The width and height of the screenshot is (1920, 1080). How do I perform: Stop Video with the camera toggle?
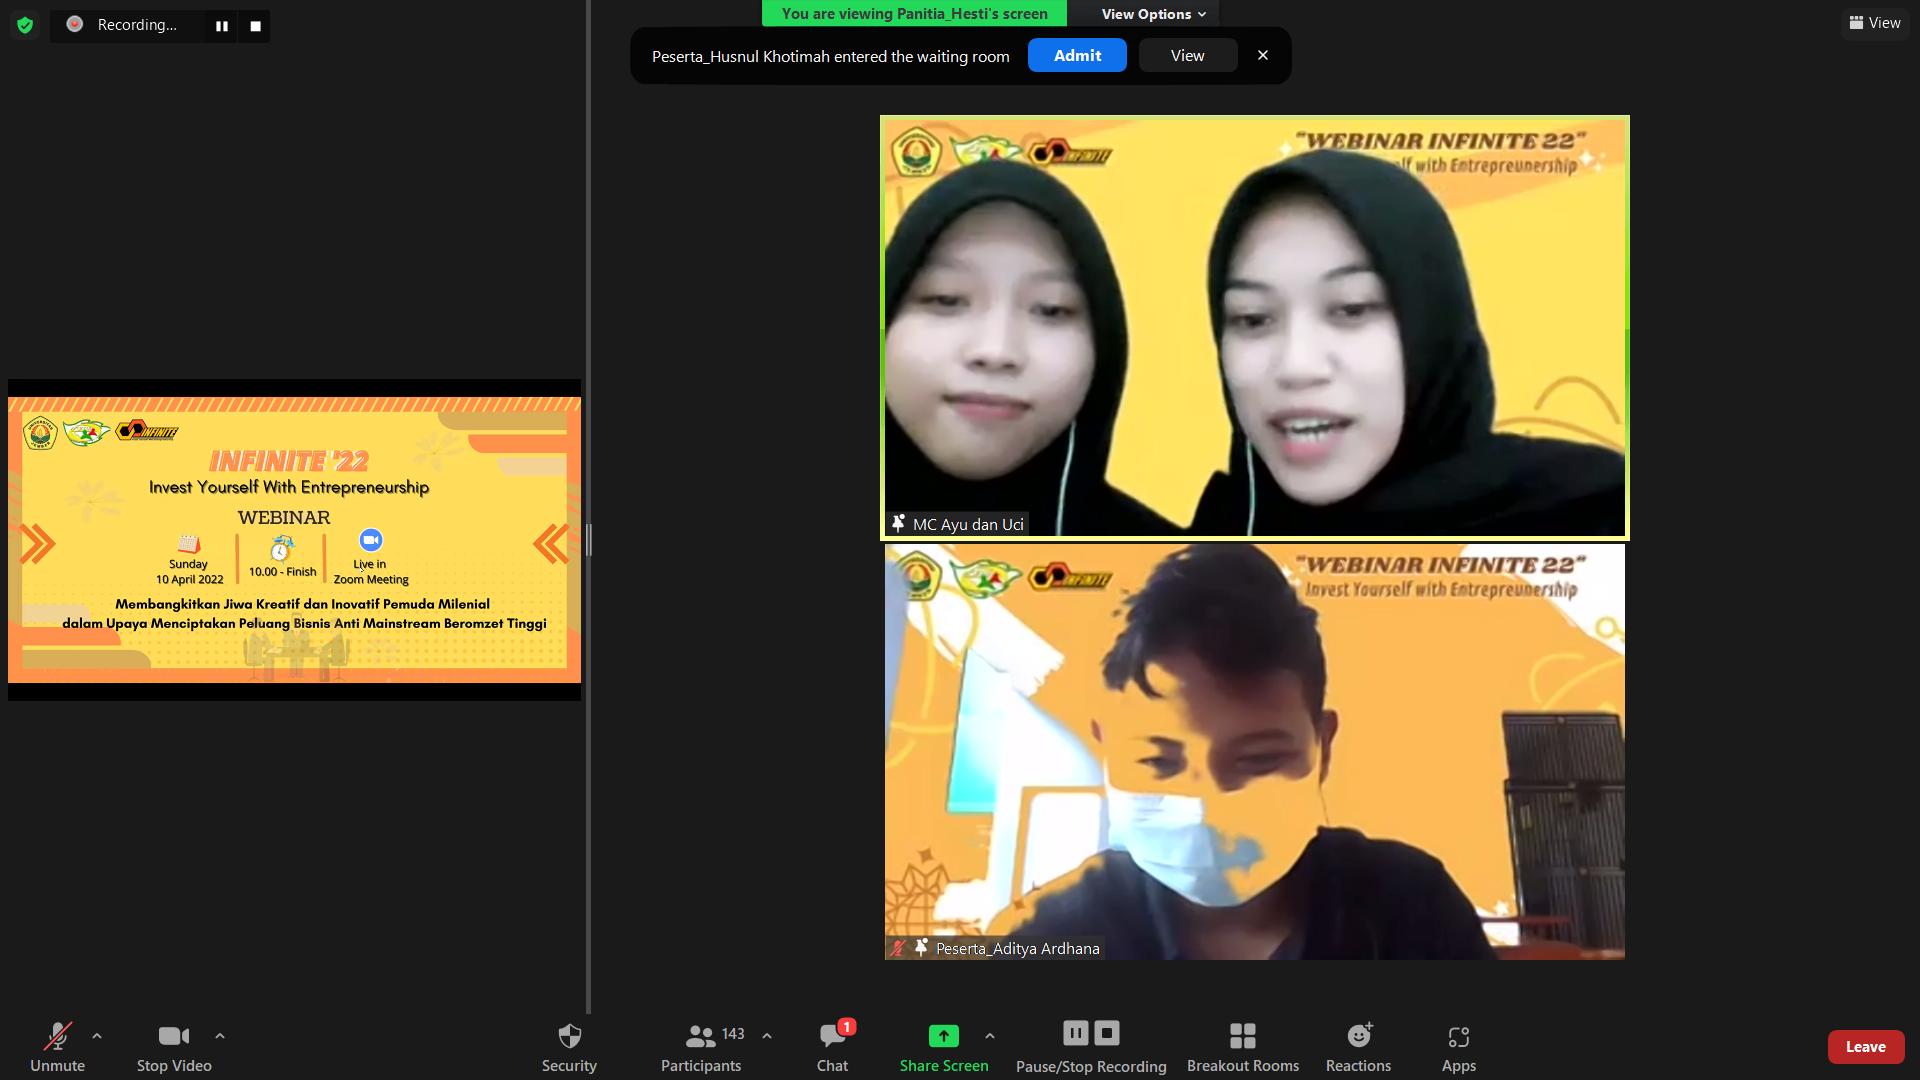click(x=173, y=1036)
